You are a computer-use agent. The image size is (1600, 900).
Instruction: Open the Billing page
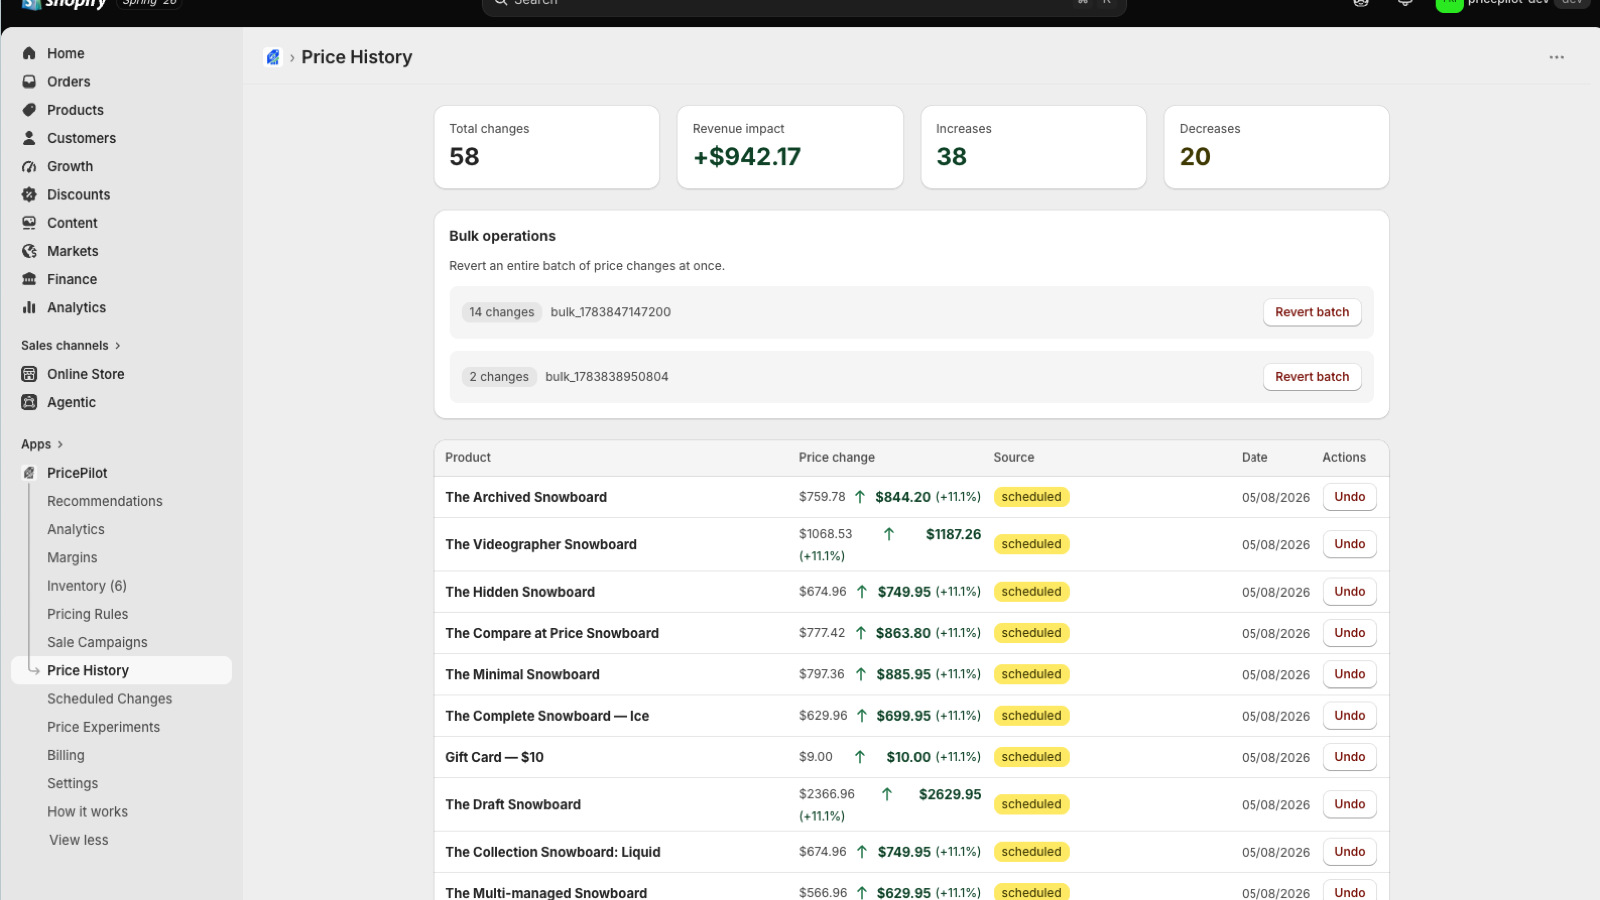pos(66,755)
